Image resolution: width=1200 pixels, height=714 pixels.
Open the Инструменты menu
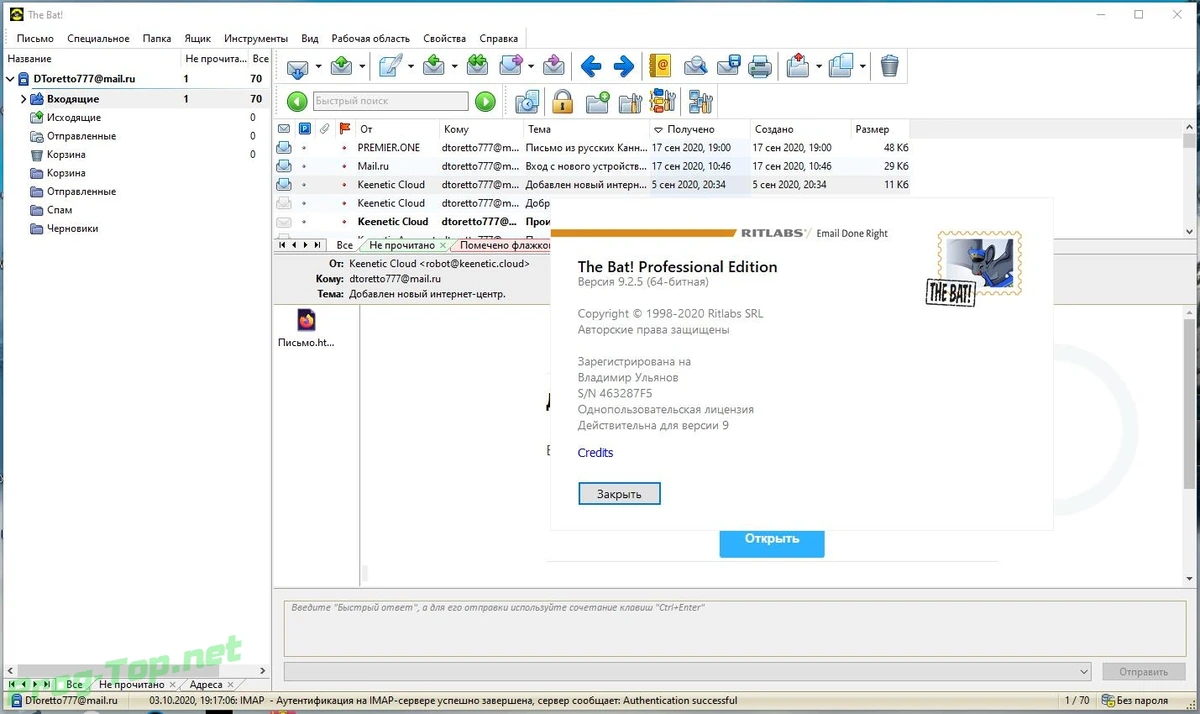pos(256,38)
